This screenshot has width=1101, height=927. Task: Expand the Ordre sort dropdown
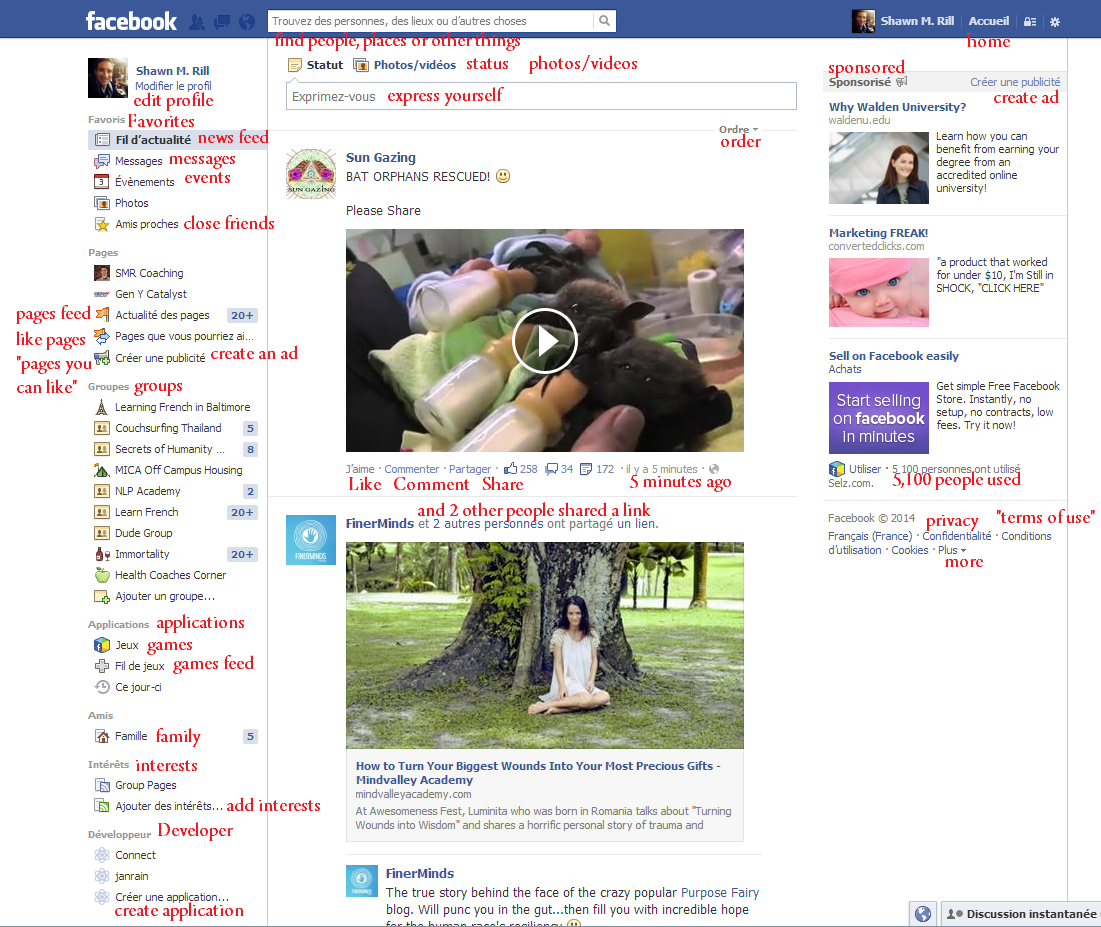(738, 129)
